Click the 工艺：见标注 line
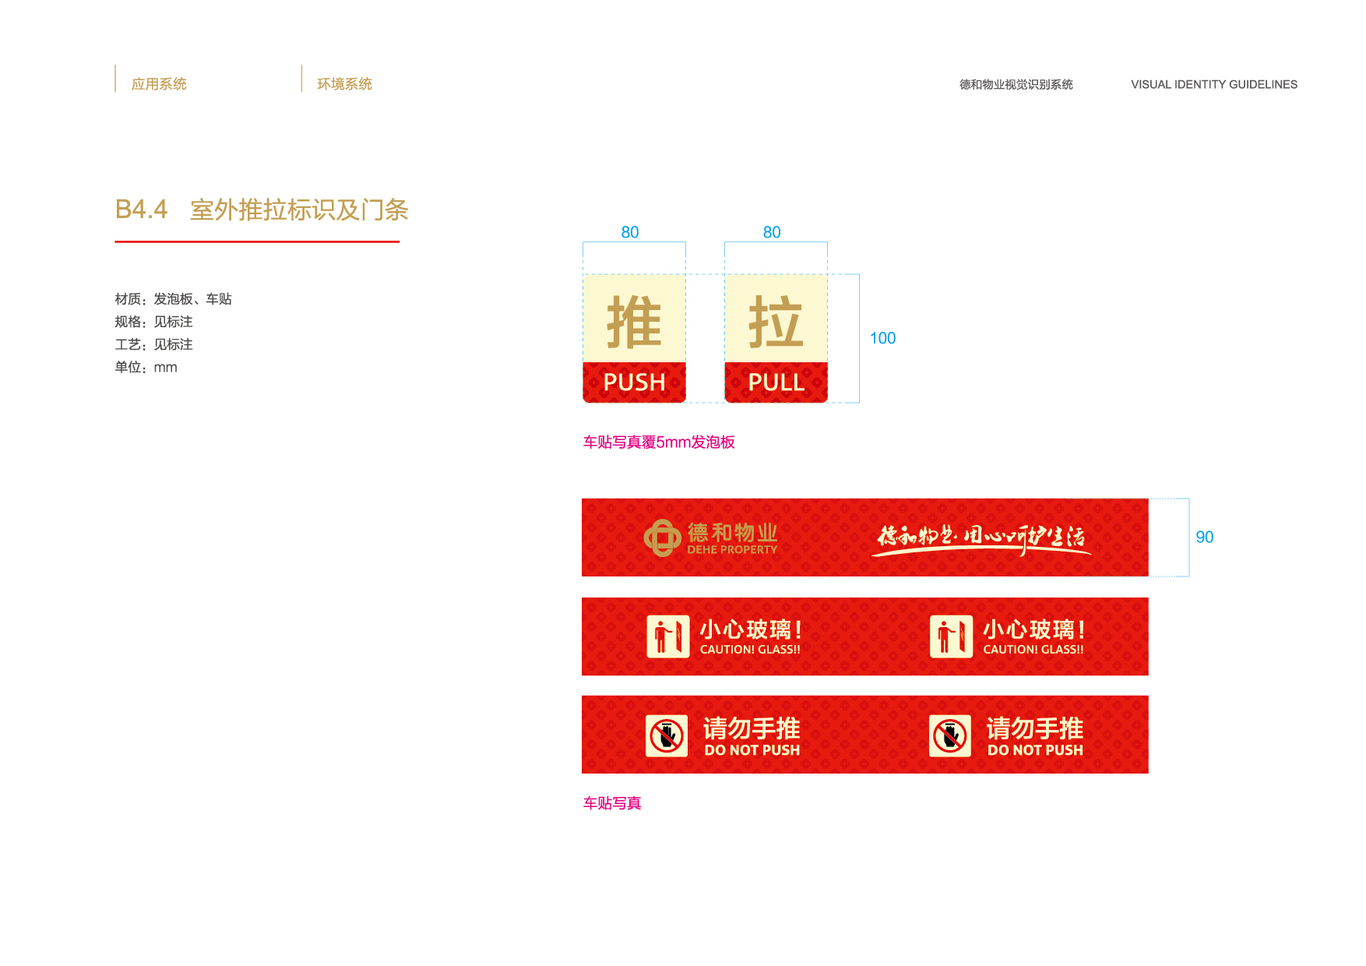 pyautogui.click(x=154, y=344)
